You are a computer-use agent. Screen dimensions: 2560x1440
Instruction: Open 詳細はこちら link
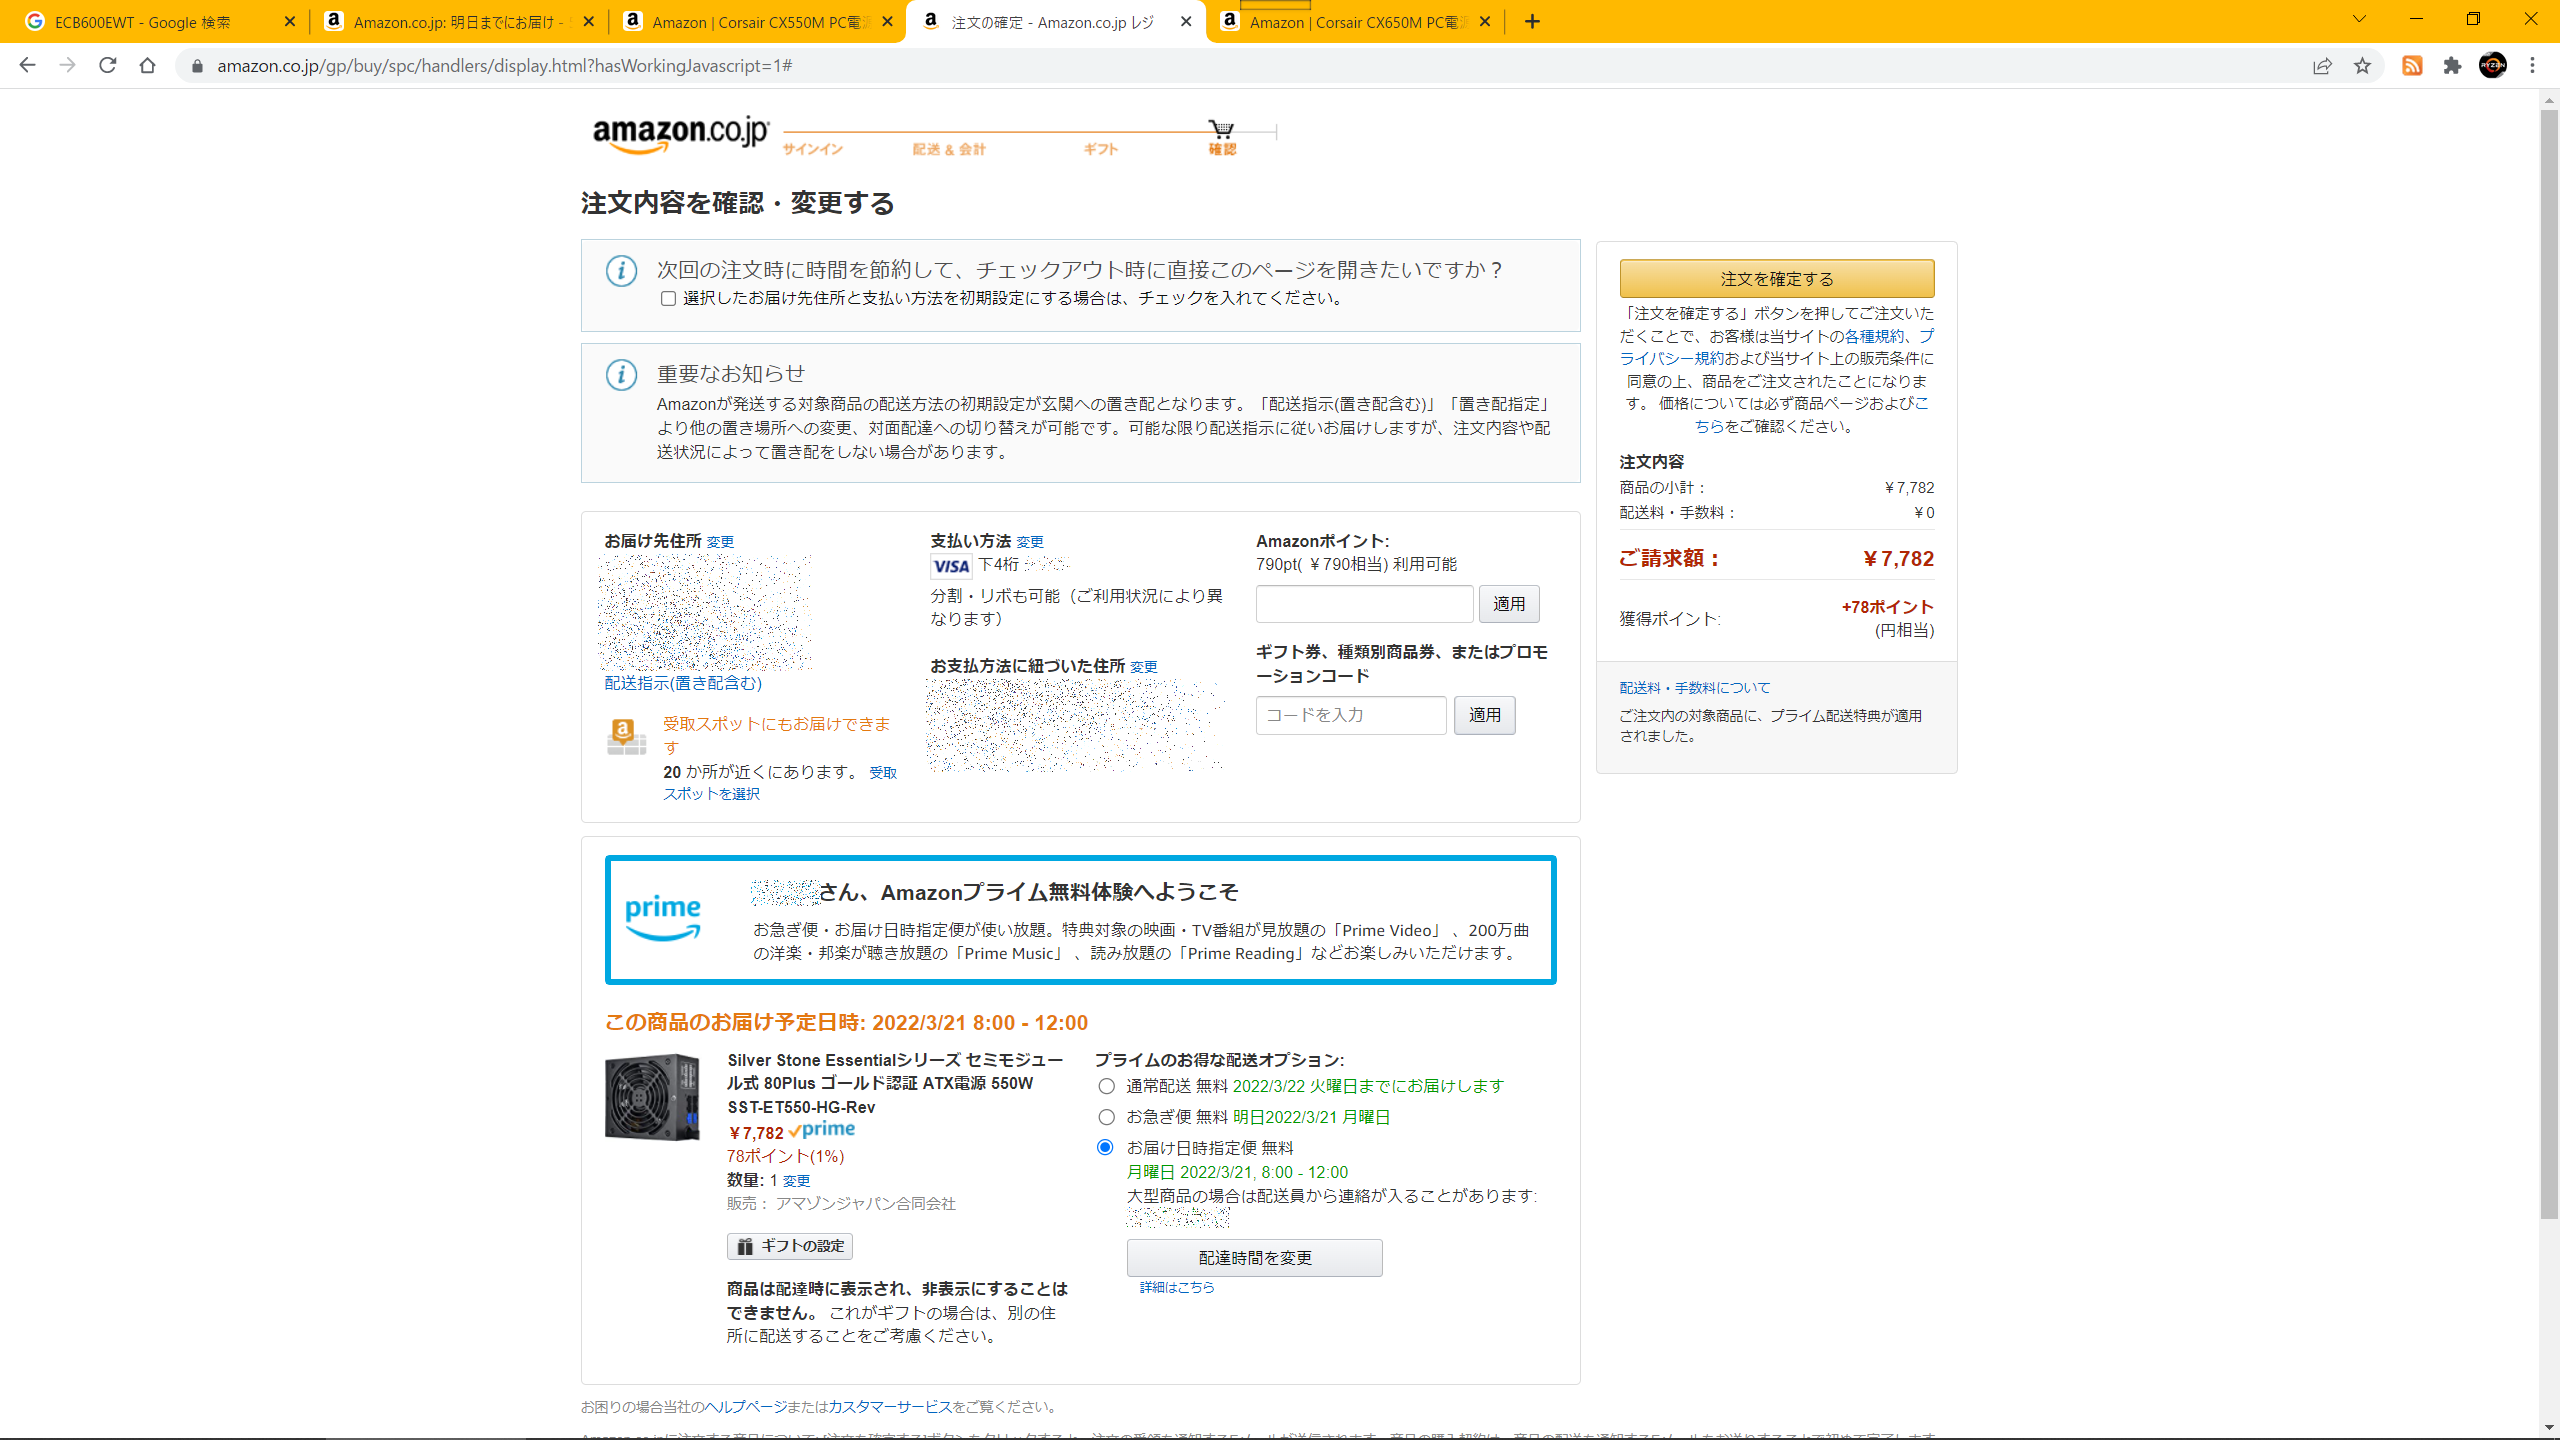(1177, 1288)
